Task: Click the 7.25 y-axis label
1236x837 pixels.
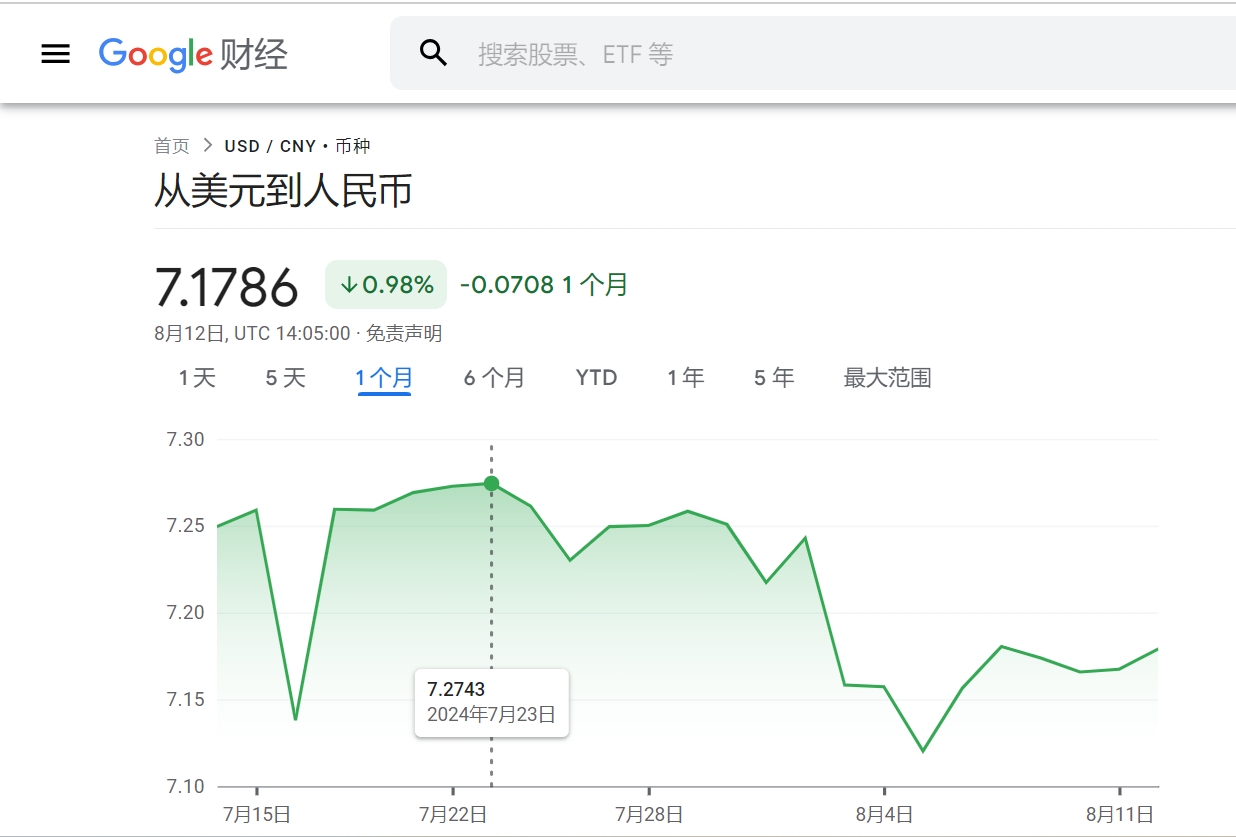Action: (x=185, y=526)
